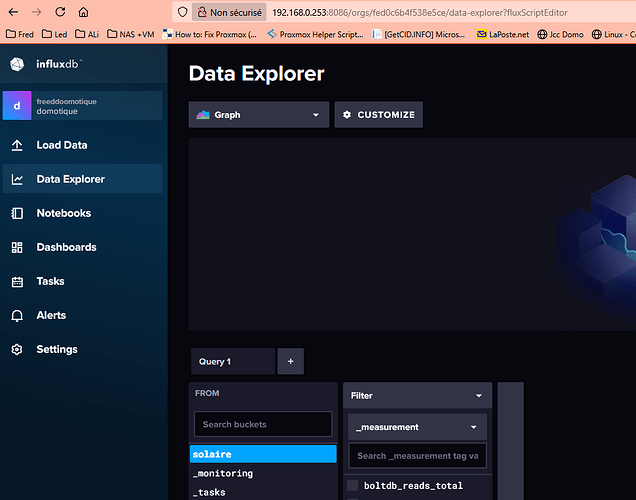Open the browser home page icon
The width and height of the screenshot is (636, 500).
[84, 12]
